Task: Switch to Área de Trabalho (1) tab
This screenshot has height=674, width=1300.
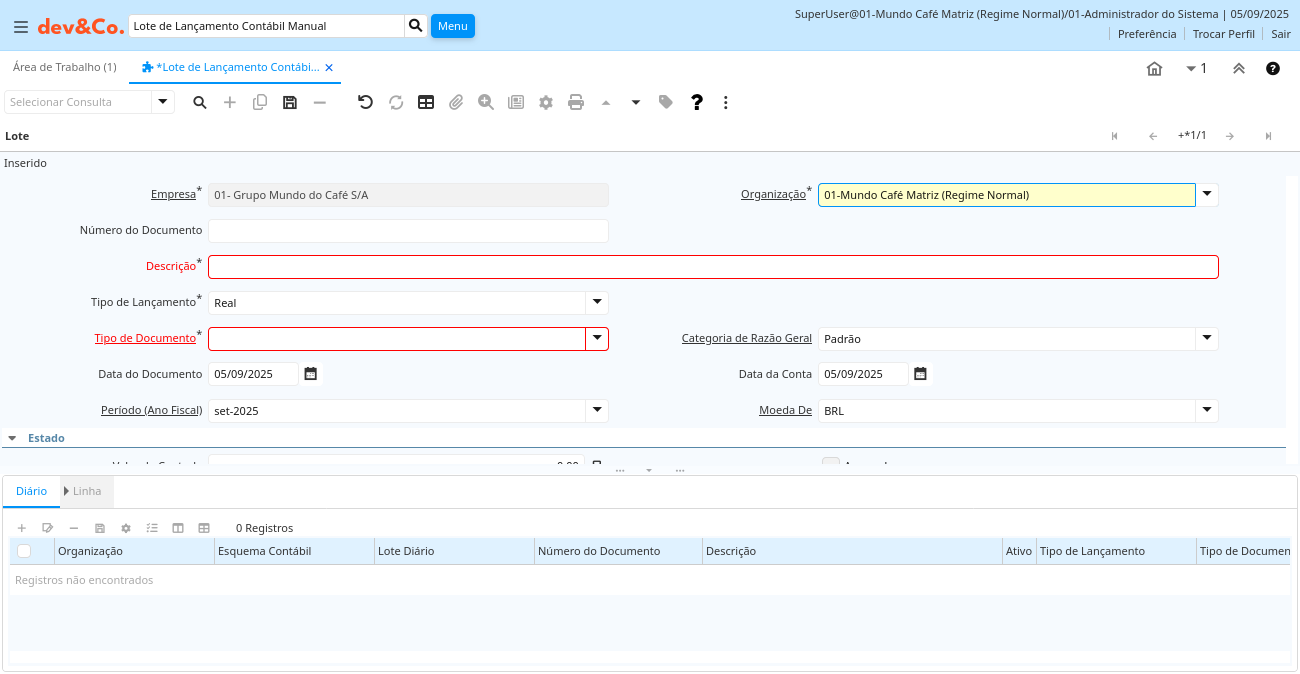Action: pyautogui.click(x=64, y=67)
